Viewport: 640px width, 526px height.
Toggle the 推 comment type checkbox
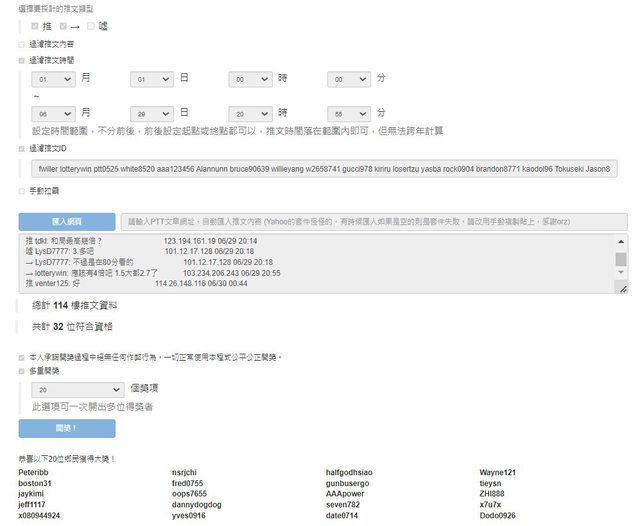[36, 25]
